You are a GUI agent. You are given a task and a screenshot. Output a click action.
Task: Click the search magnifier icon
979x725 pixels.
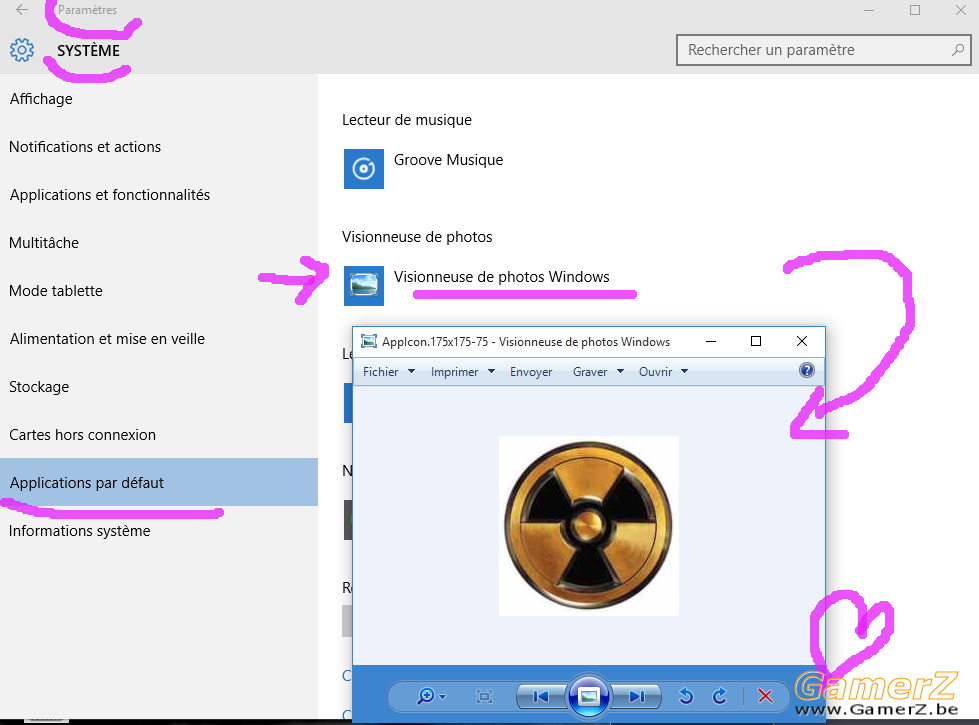click(x=957, y=50)
